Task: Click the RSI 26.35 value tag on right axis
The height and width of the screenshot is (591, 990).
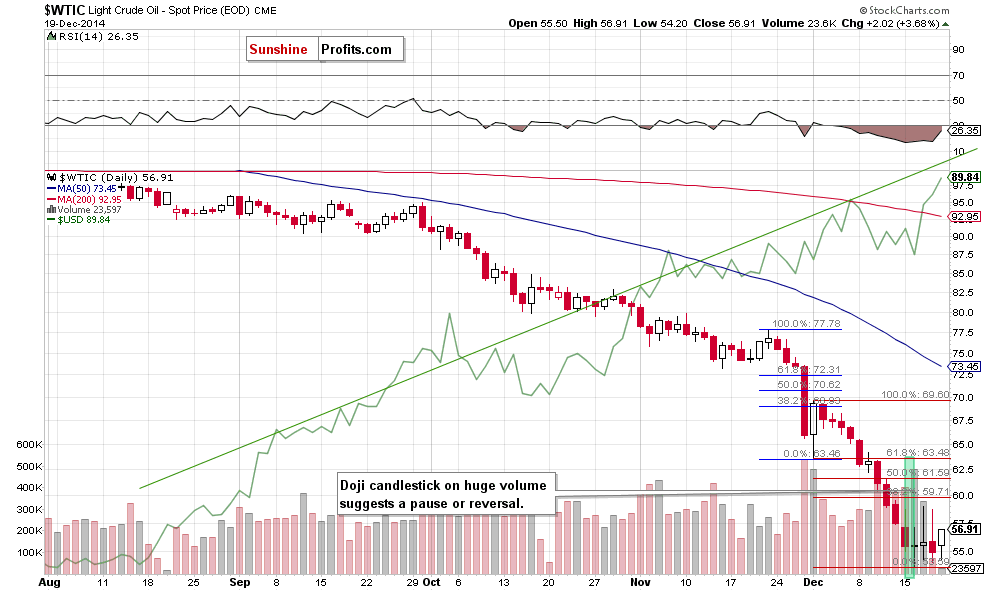Action: coord(965,131)
